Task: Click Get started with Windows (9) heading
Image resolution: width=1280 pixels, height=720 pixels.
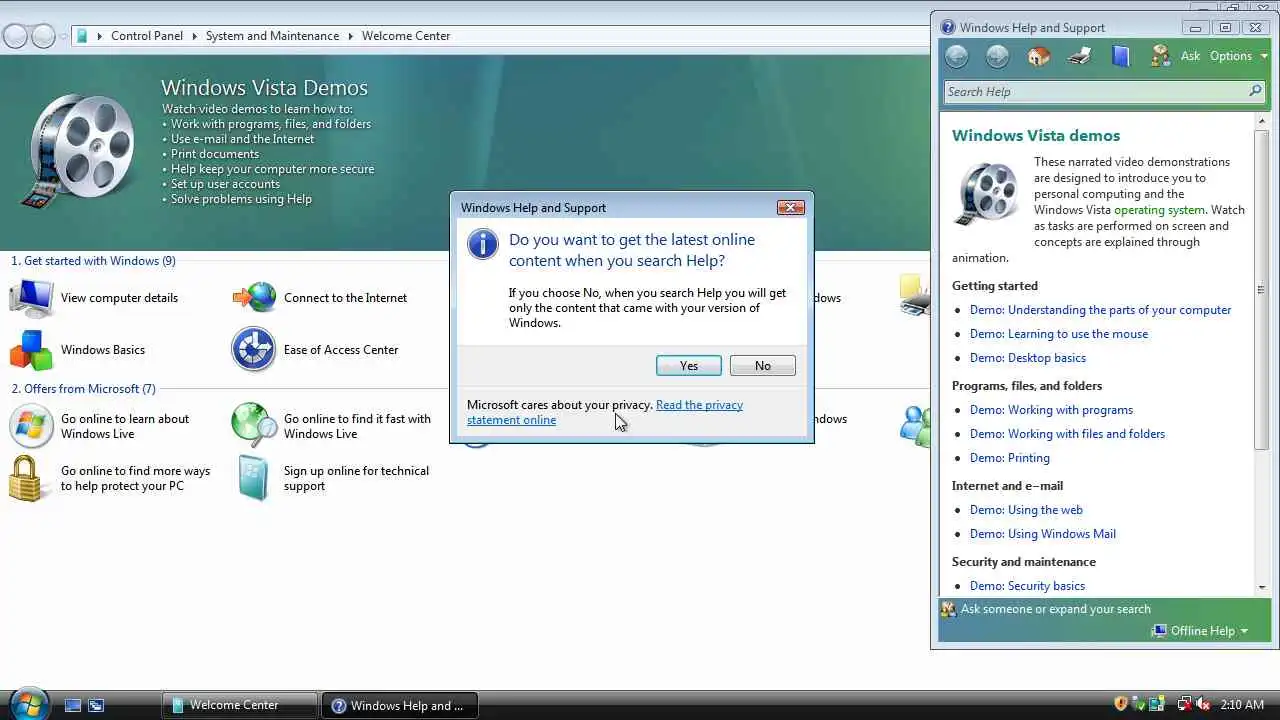Action: pyautogui.click(x=93, y=261)
